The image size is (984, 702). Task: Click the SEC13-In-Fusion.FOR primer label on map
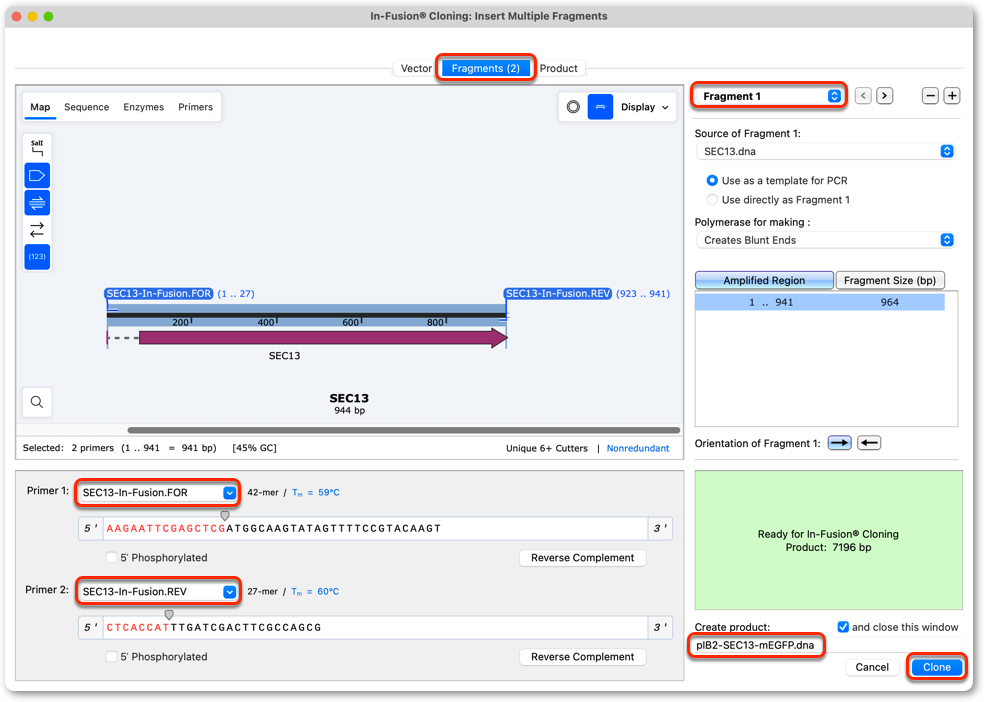coord(159,294)
